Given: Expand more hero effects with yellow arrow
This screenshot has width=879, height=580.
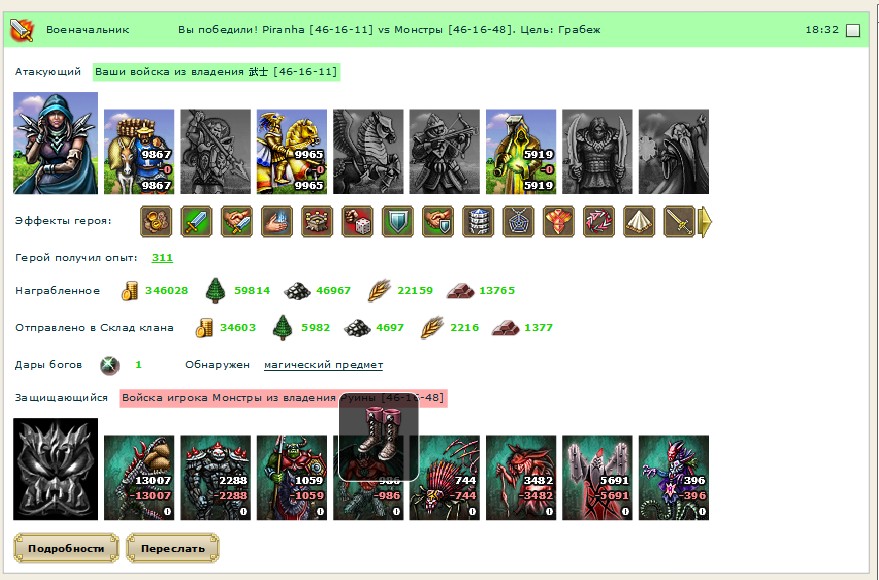Looking at the screenshot, I should pos(705,222).
